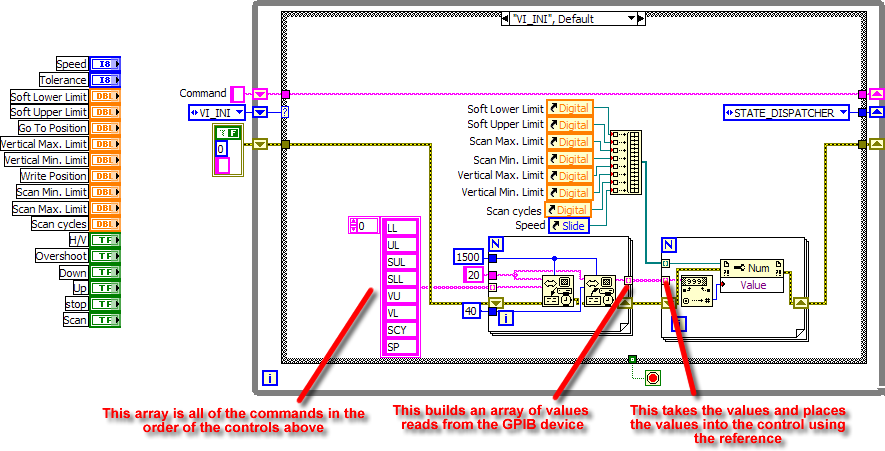Click the H/V boolean TF terminal
The width and height of the screenshot is (885, 451).
pyautogui.click(x=105, y=240)
